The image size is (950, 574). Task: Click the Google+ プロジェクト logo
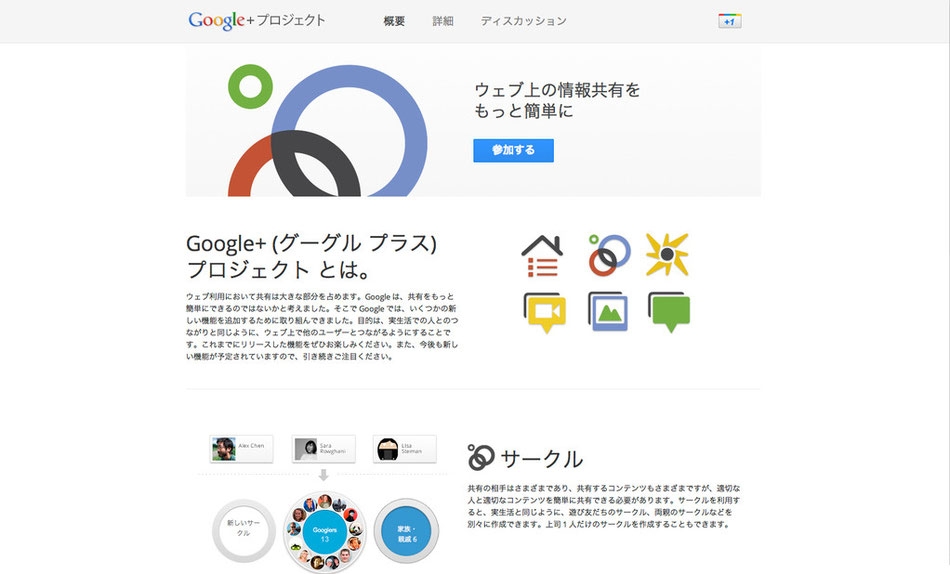click(x=257, y=20)
